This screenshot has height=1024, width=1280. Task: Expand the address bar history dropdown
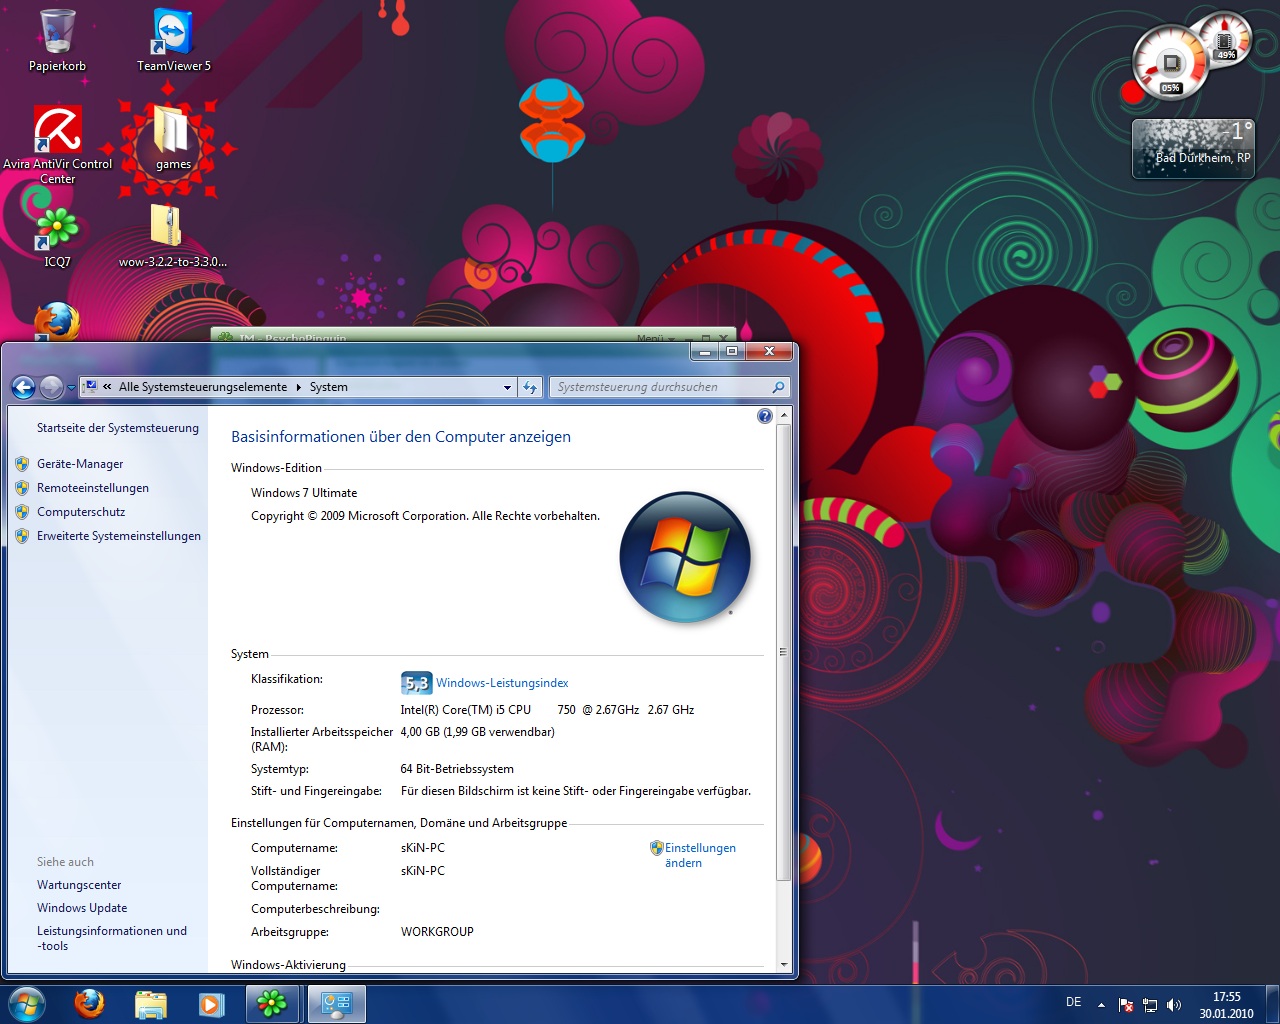[507, 387]
